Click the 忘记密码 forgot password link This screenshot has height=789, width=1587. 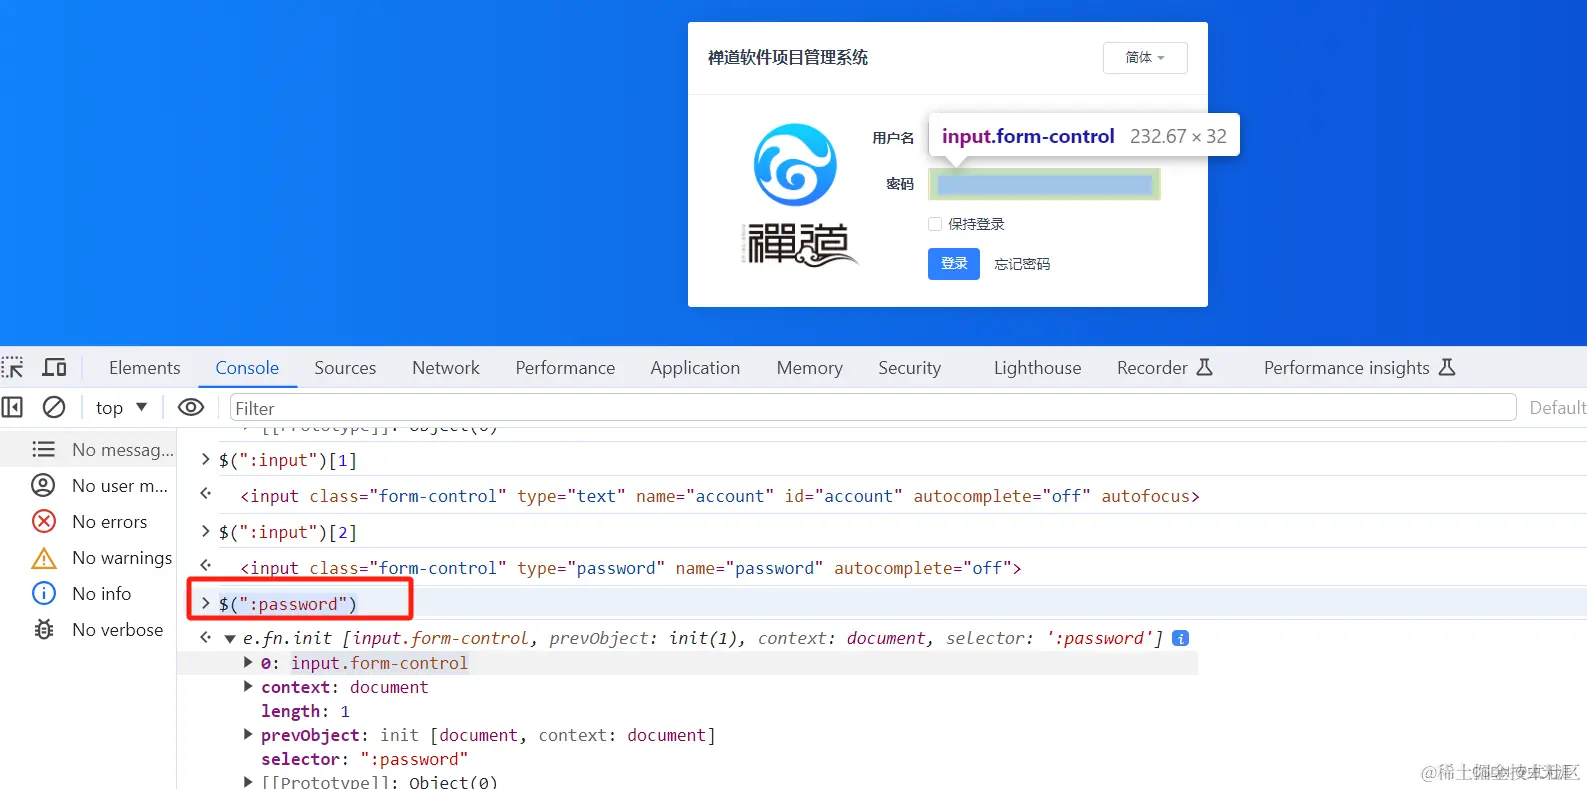pyautogui.click(x=1022, y=264)
